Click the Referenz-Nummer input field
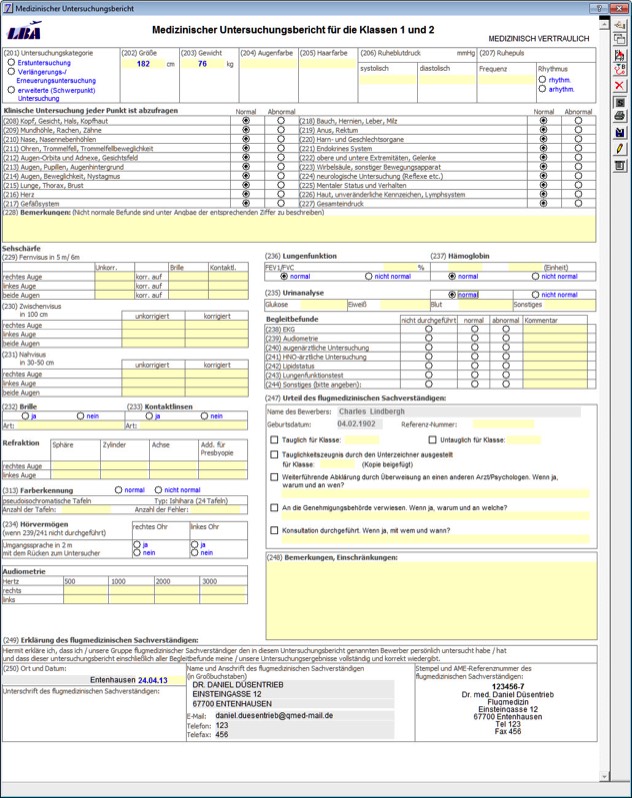This screenshot has height=798, width=632. click(x=503, y=424)
